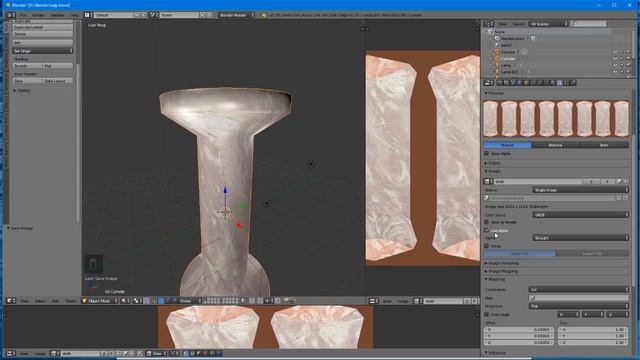Toggle the Show Alpha checkbox
The image size is (640, 360).
[487, 154]
